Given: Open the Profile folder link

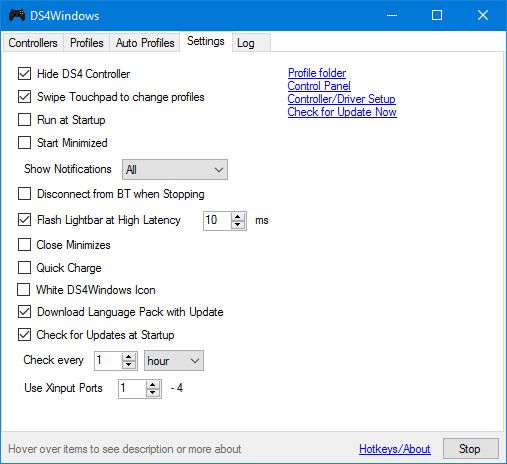Looking at the screenshot, I should (x=317, y=73).
